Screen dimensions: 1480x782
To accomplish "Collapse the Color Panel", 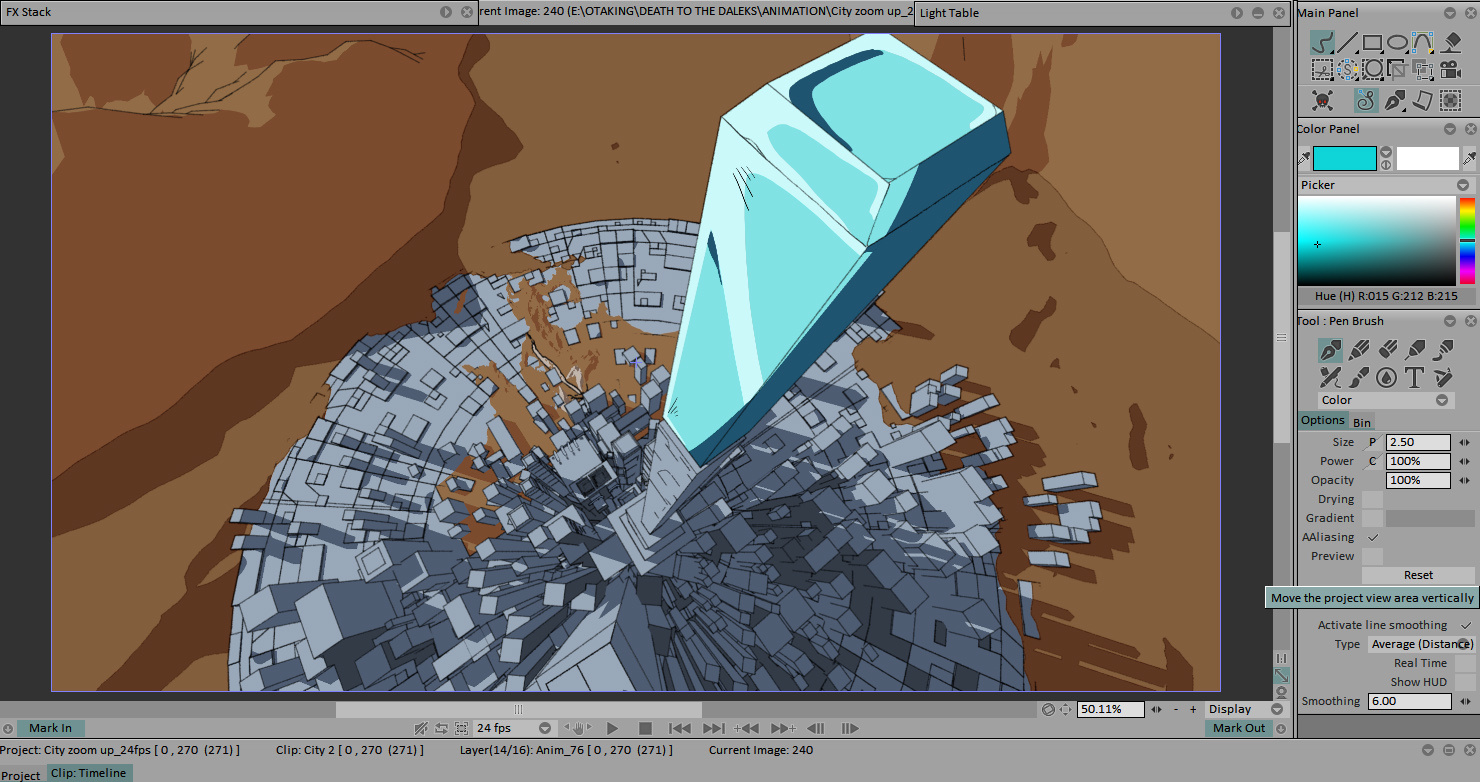I will pyautogui.click(x=1451, y=129).
